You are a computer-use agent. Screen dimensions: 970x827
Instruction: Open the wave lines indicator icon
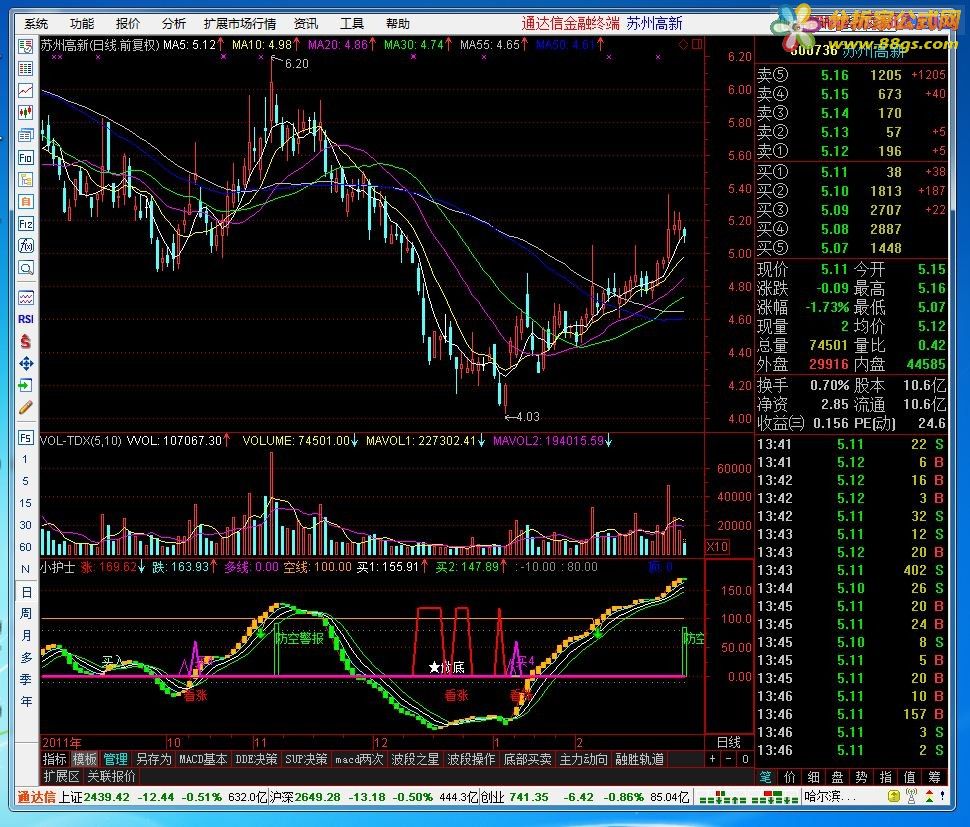[x=25, y=298]
